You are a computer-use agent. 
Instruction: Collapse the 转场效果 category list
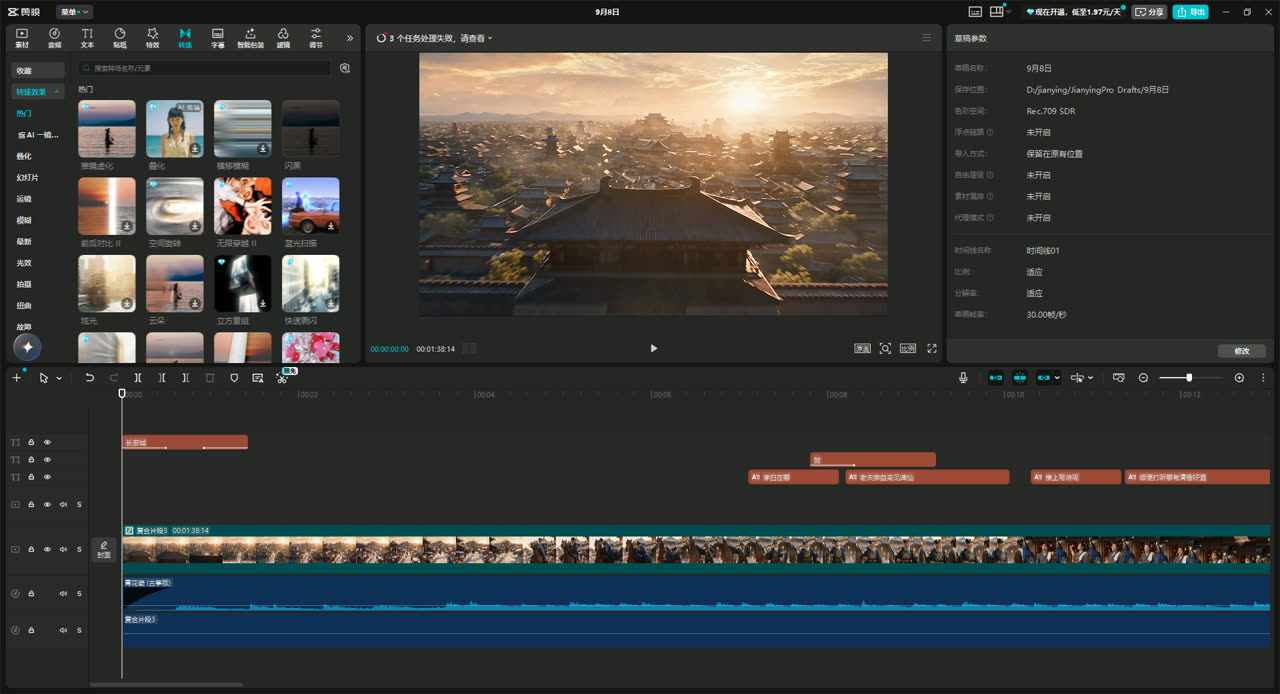click(38, 92)
